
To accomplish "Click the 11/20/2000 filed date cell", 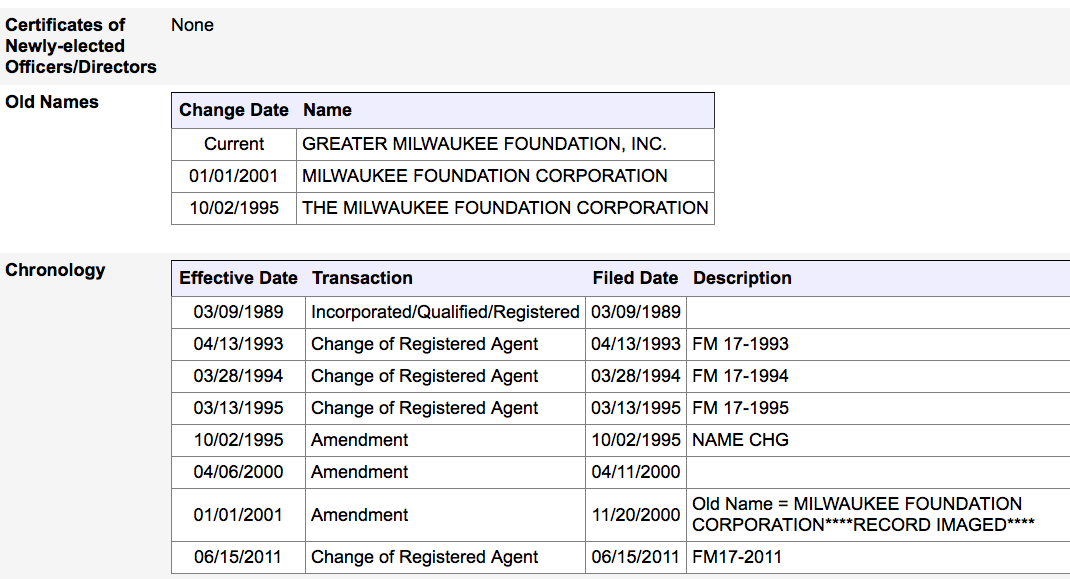I will 635,515.
